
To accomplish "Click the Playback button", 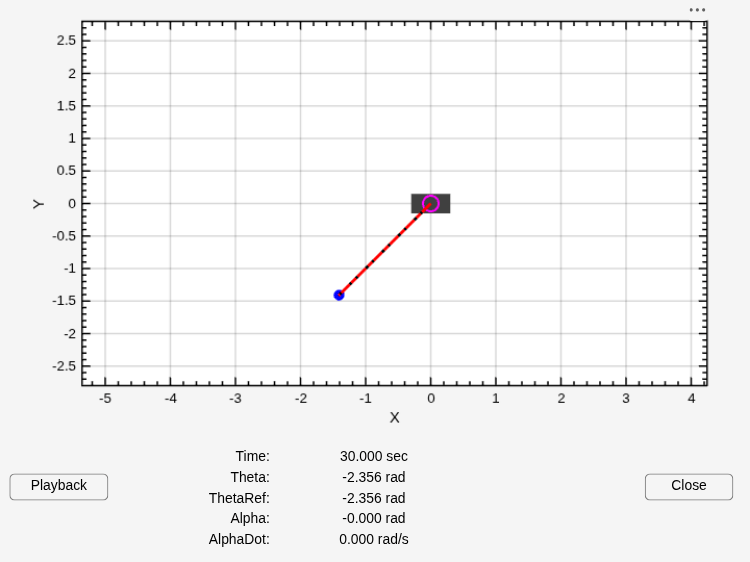I will 59,486.
